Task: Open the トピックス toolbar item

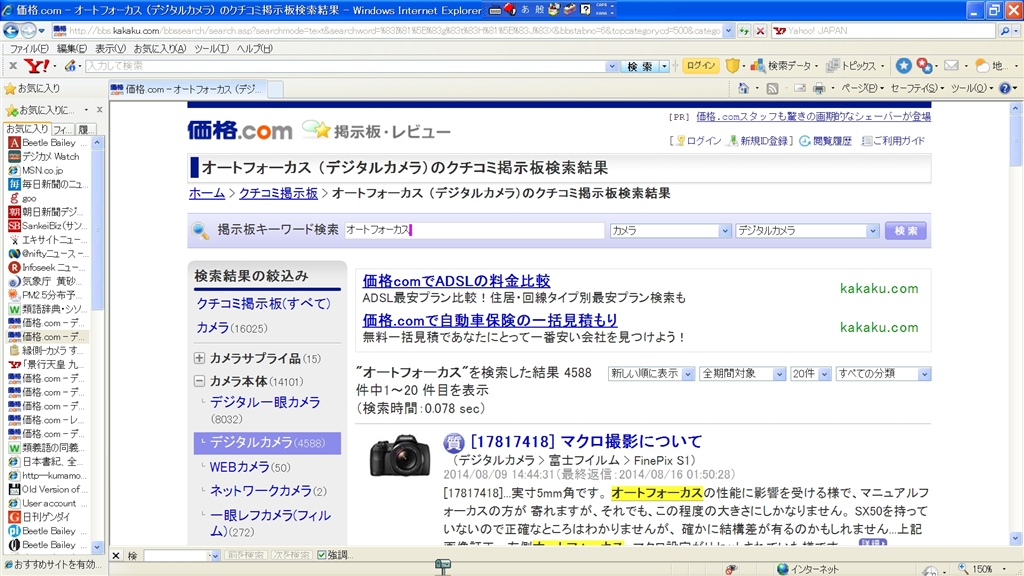Action: tap(856, 65)
